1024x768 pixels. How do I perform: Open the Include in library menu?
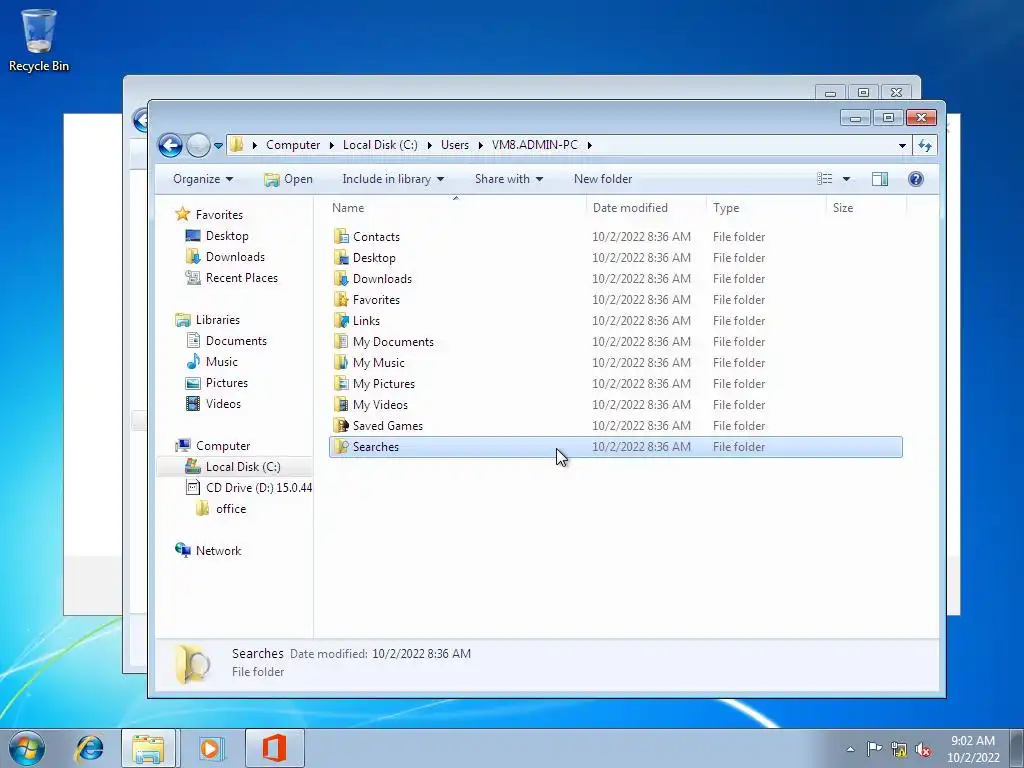392,179
